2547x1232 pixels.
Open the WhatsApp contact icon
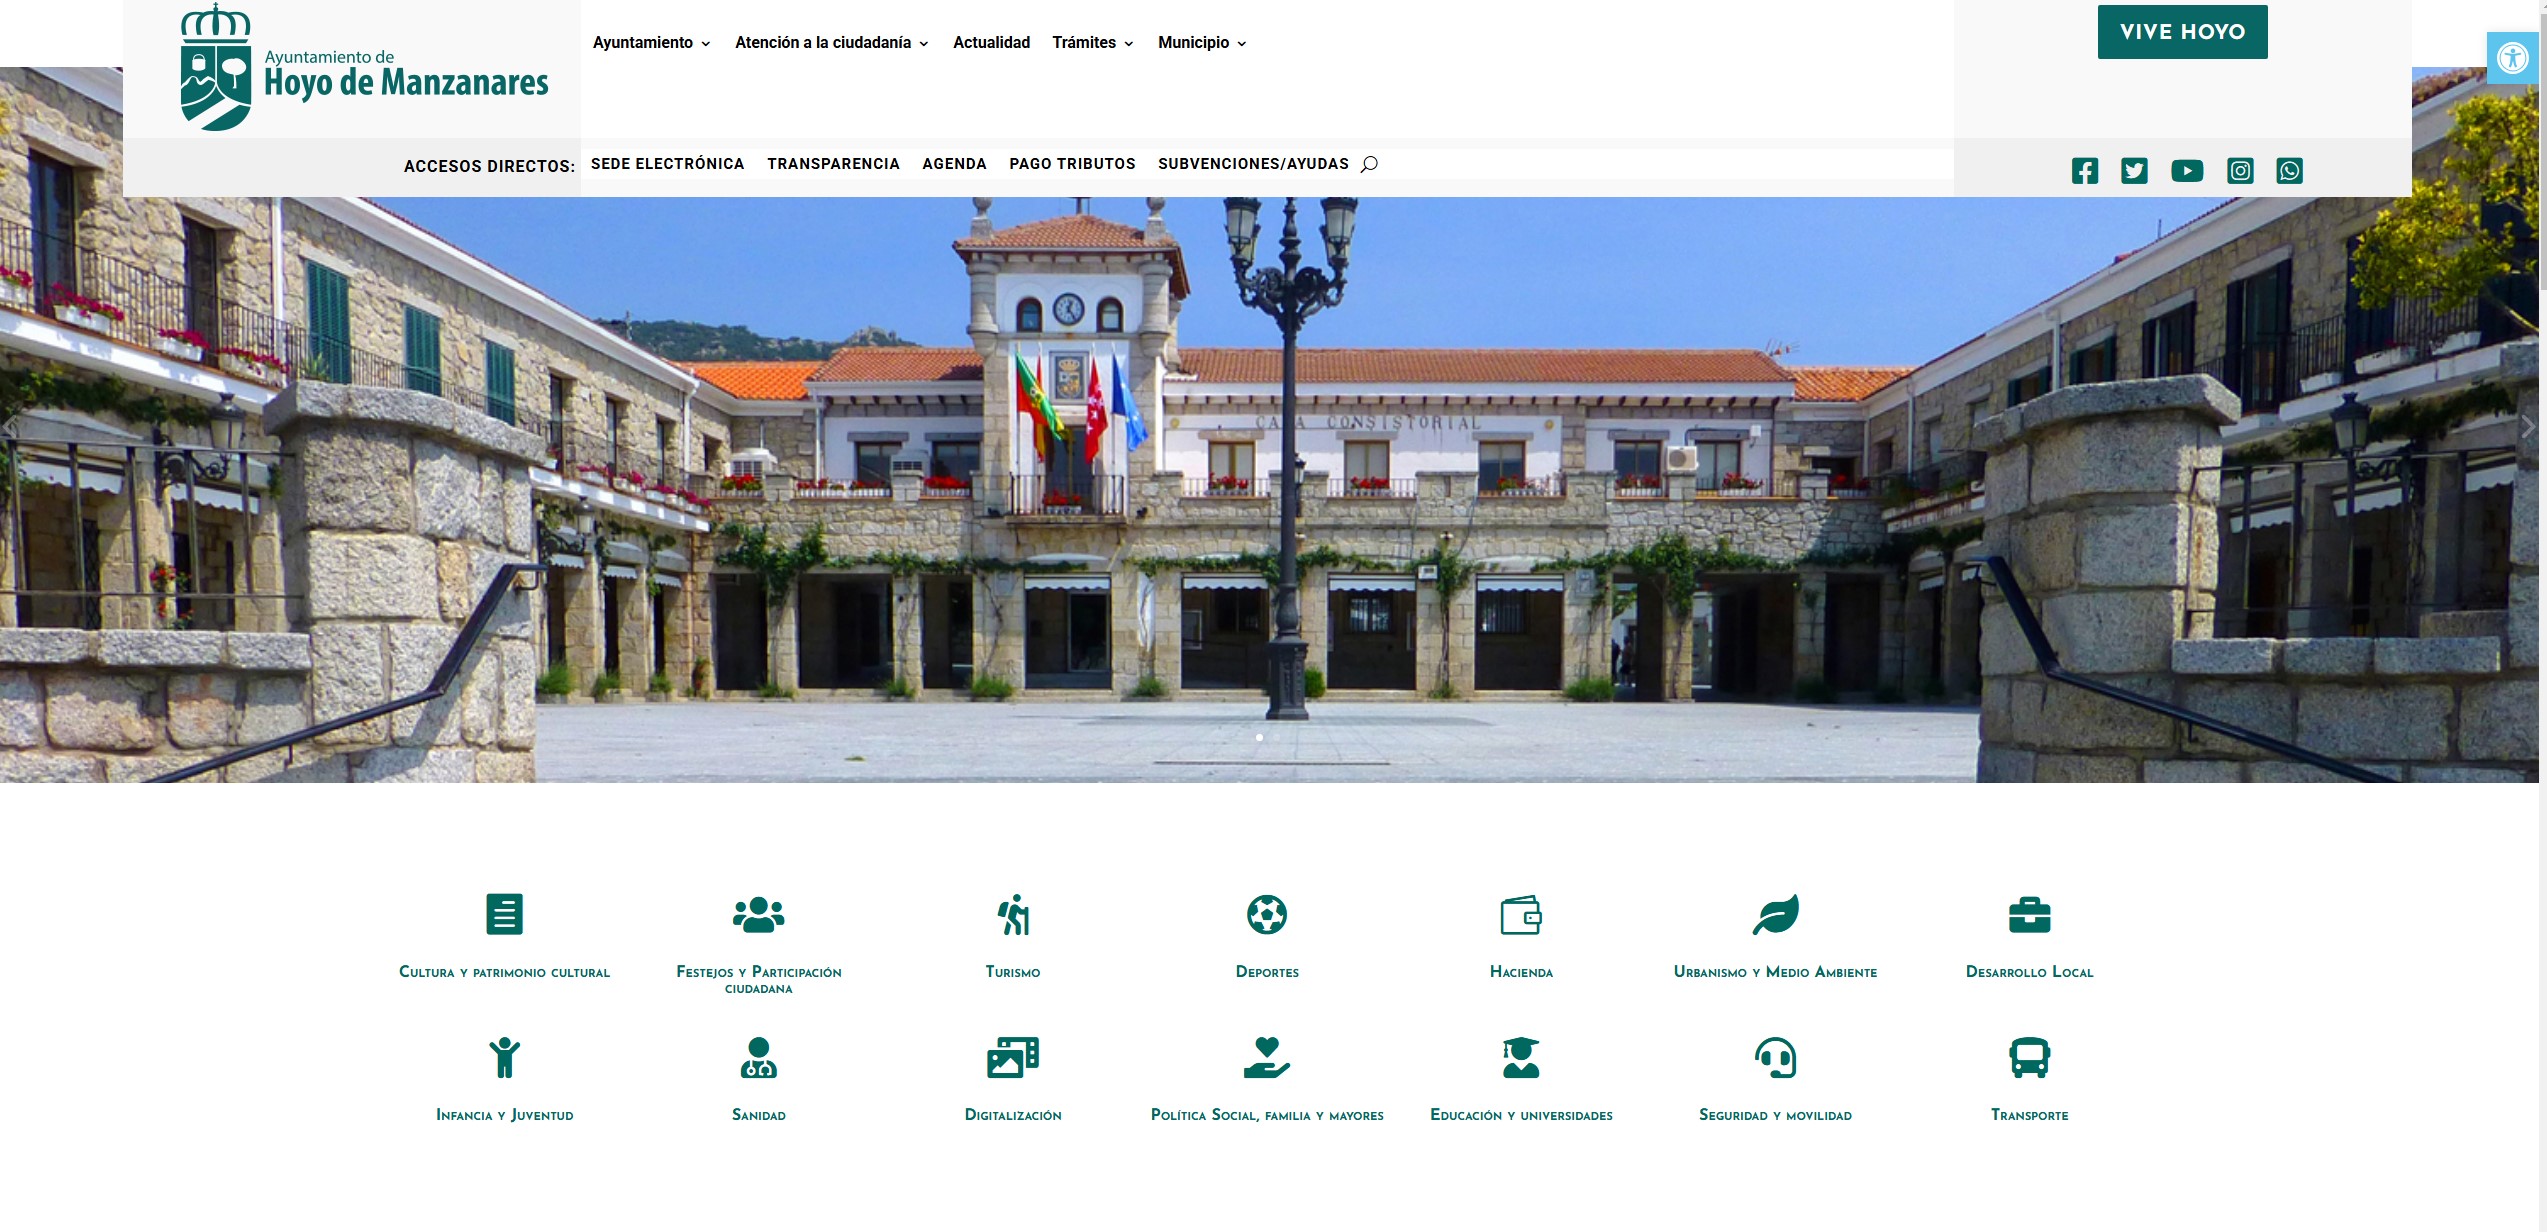(2290, 170)
